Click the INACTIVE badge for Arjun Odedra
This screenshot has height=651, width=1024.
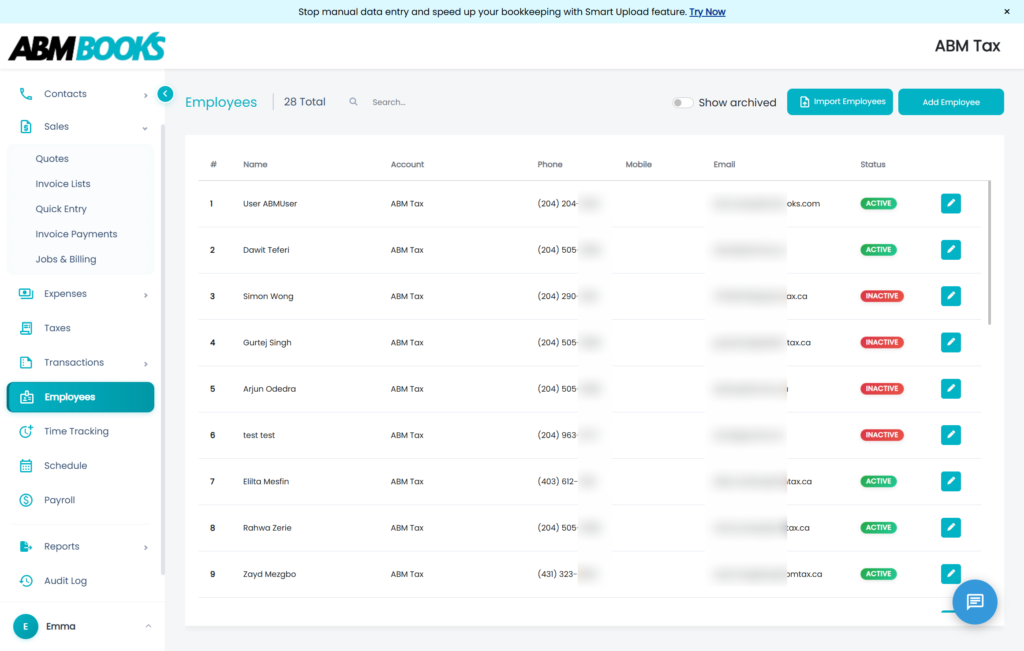point(882,389)
